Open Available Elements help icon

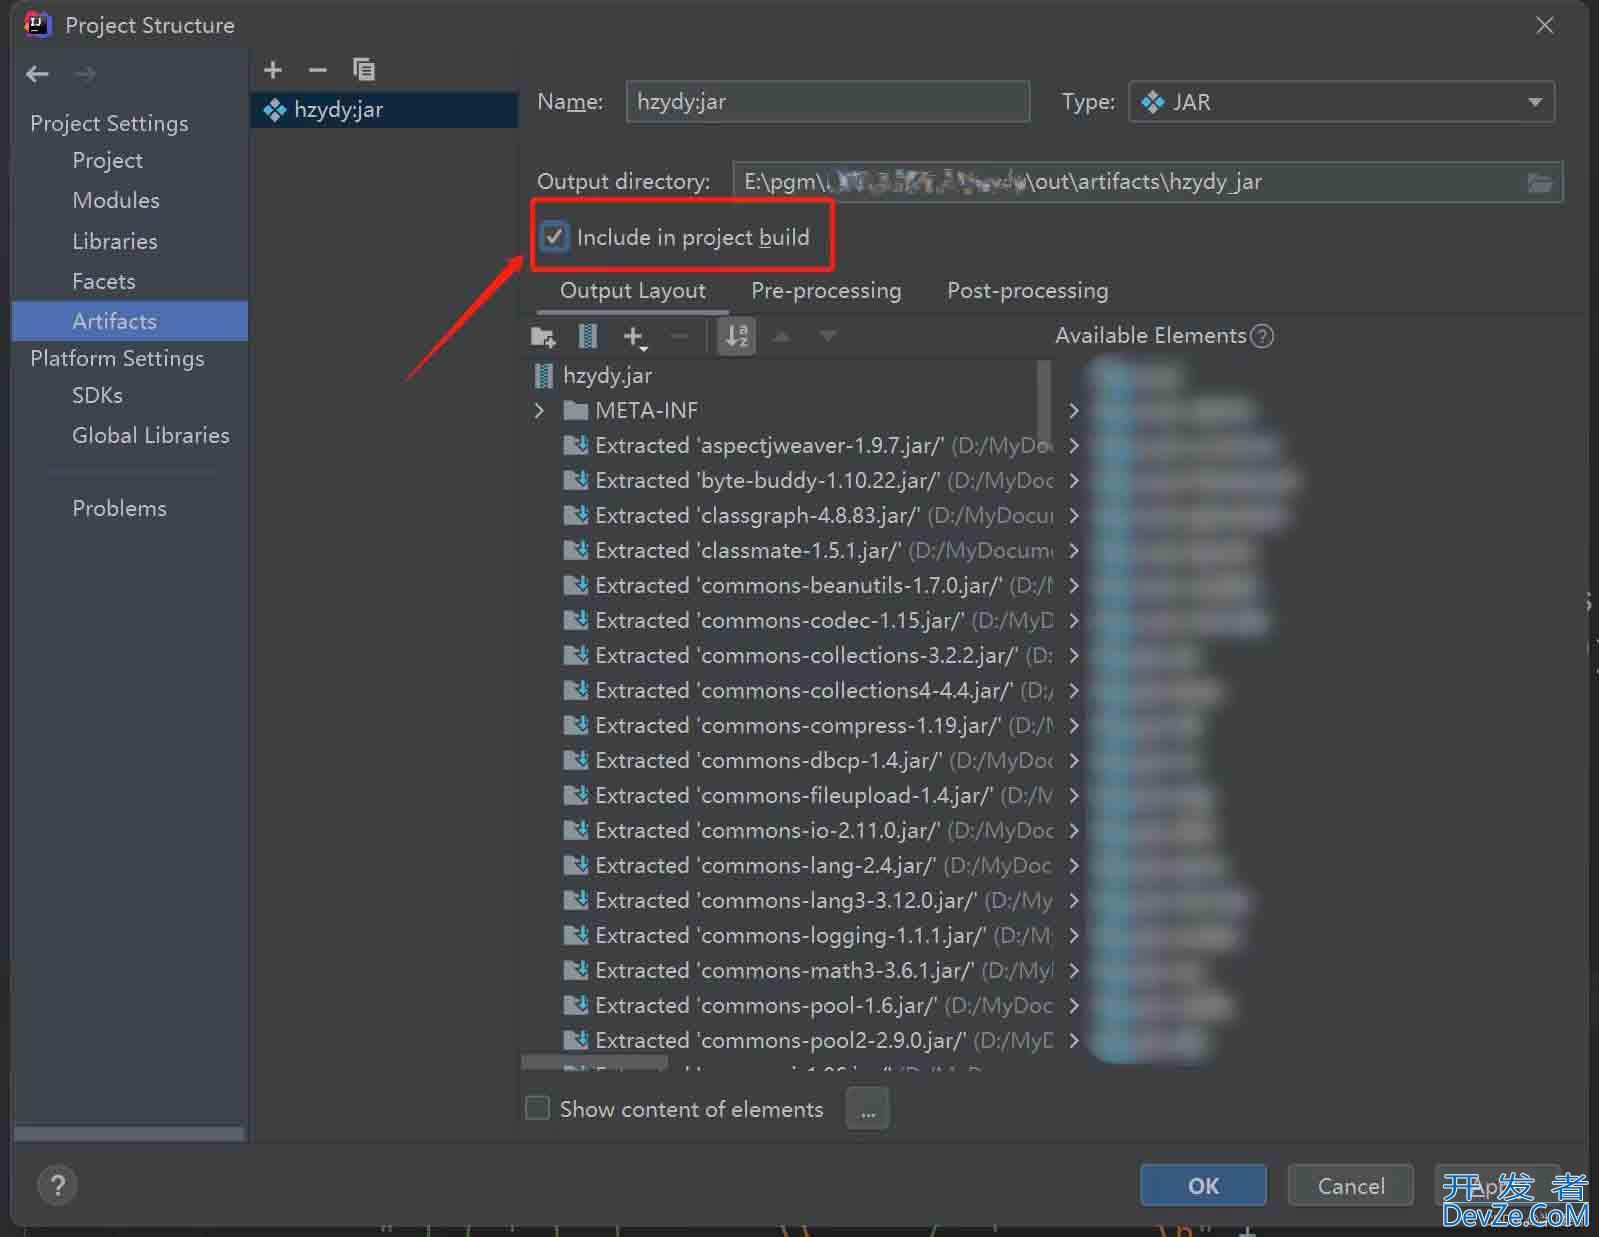tap(1263, 336)
